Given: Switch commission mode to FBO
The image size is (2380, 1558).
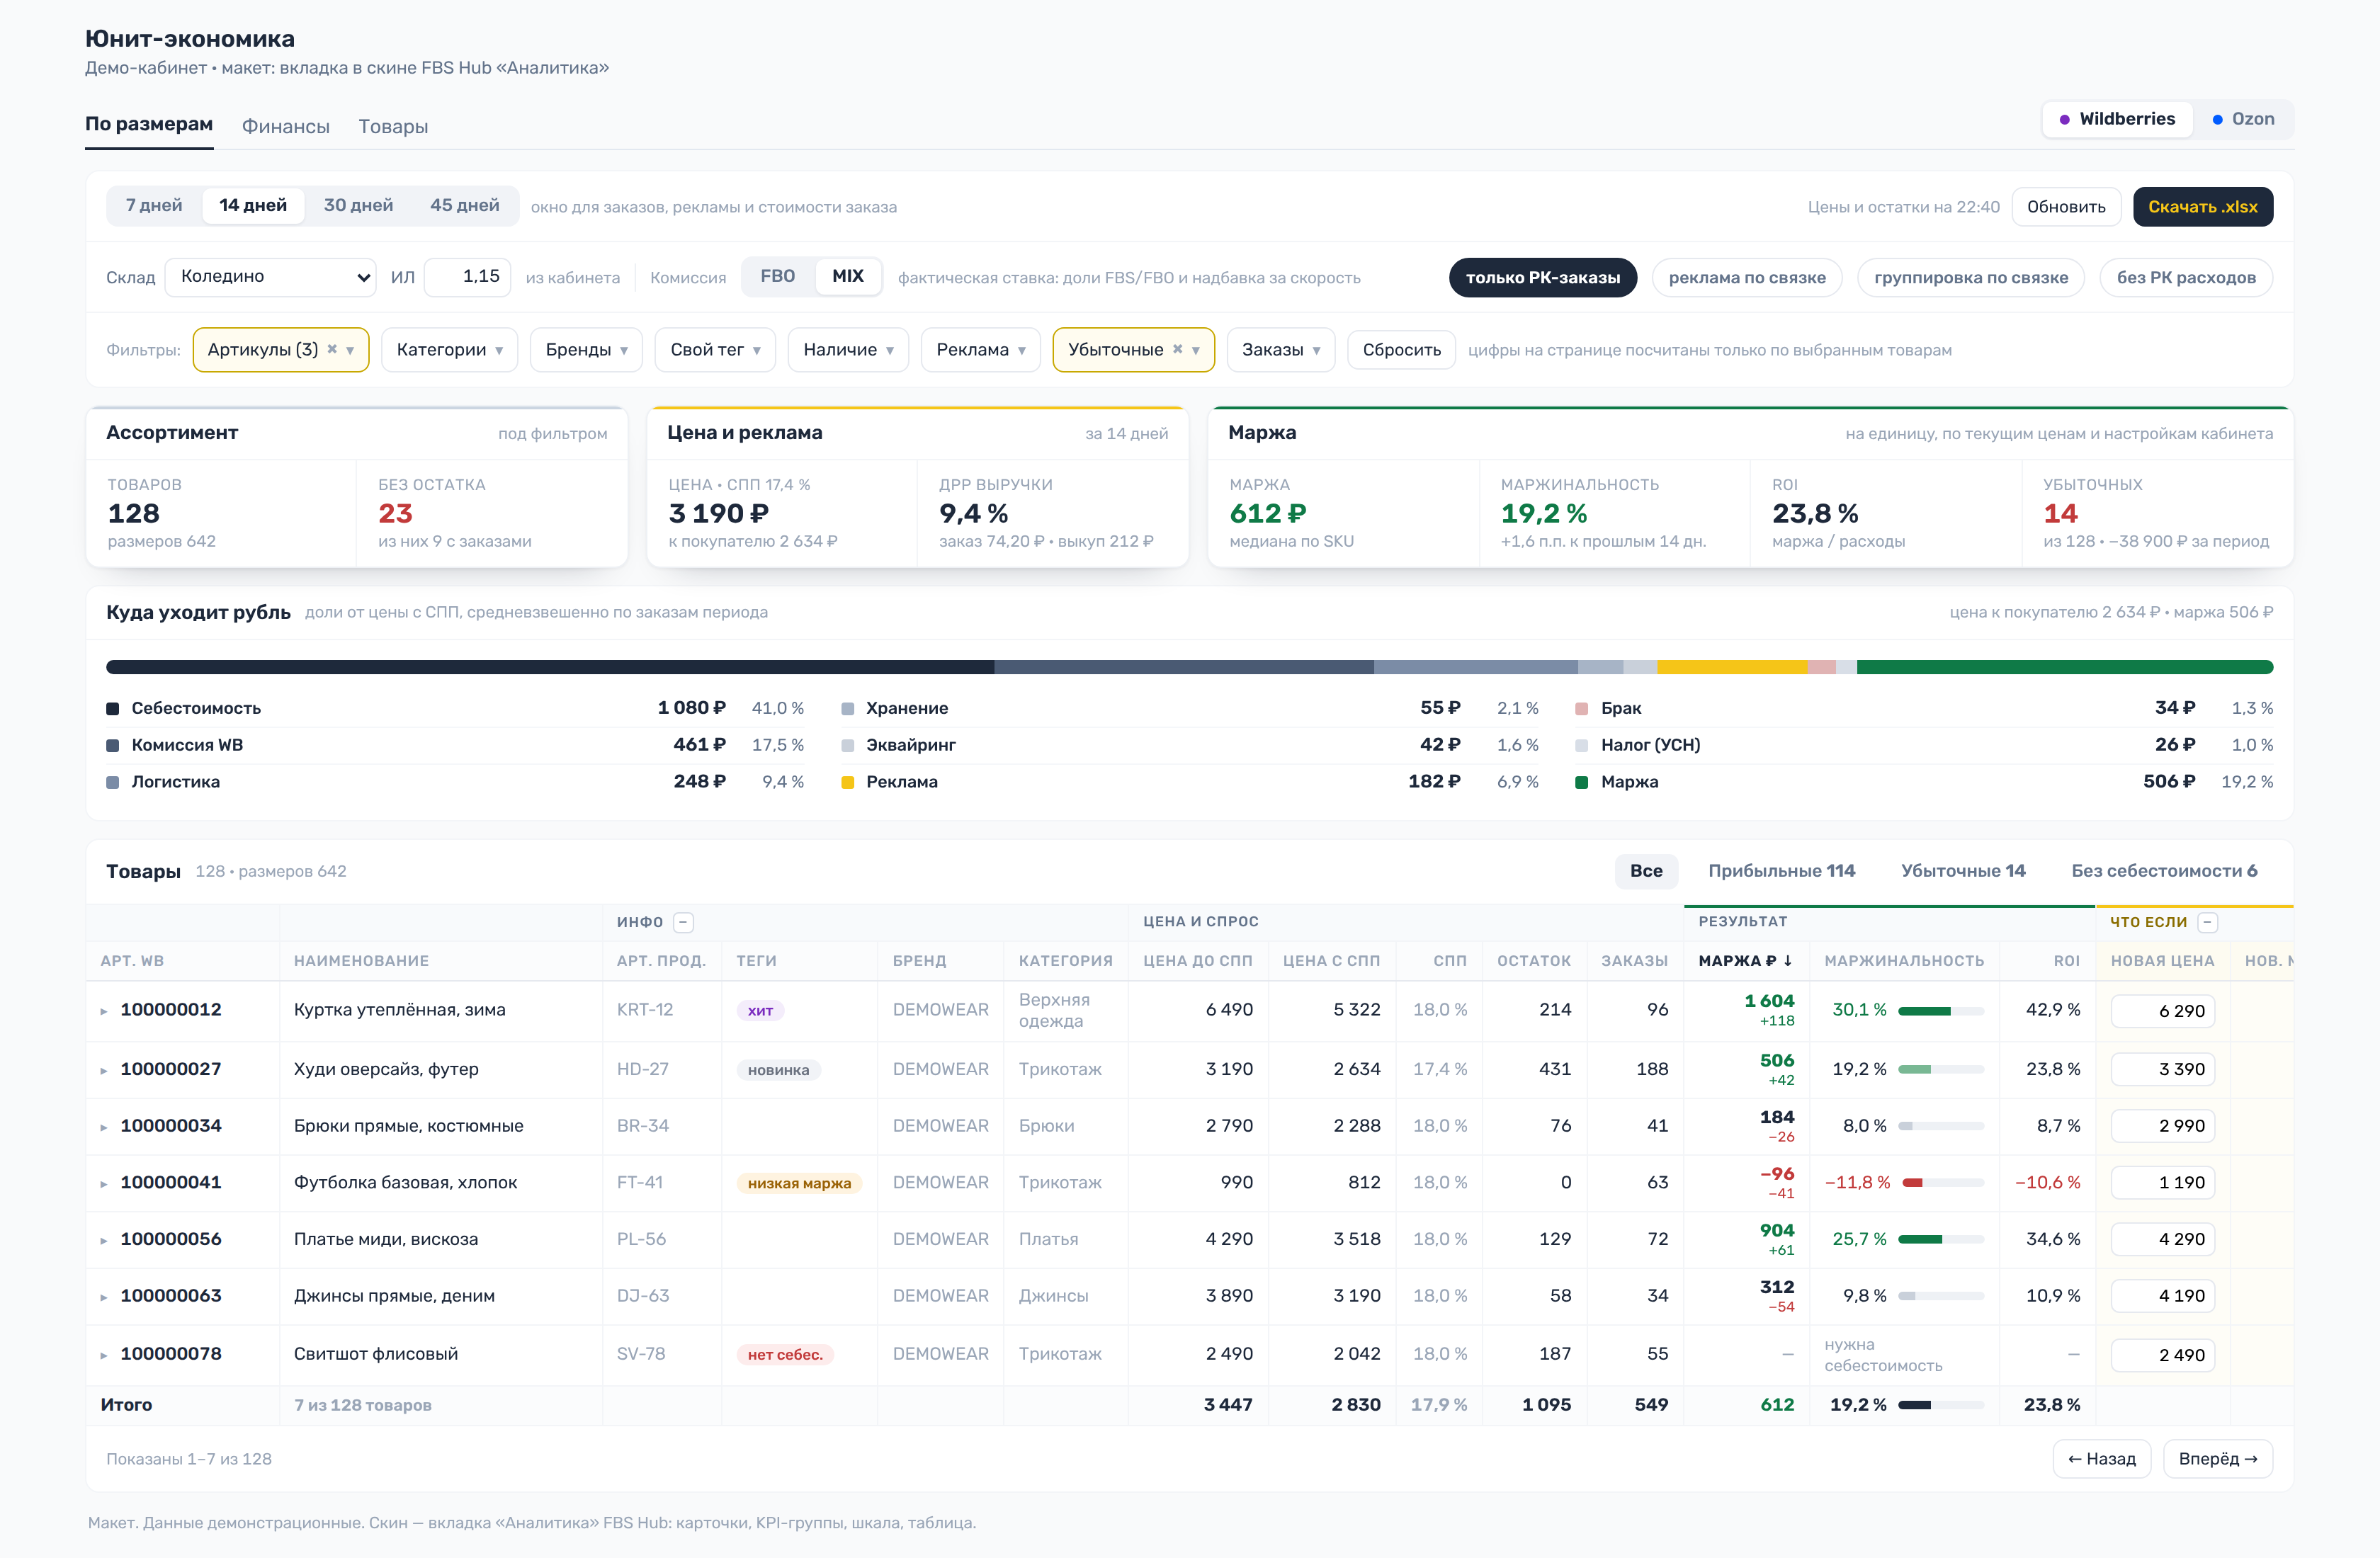Looking at the screenshot, I should [778, 277].
